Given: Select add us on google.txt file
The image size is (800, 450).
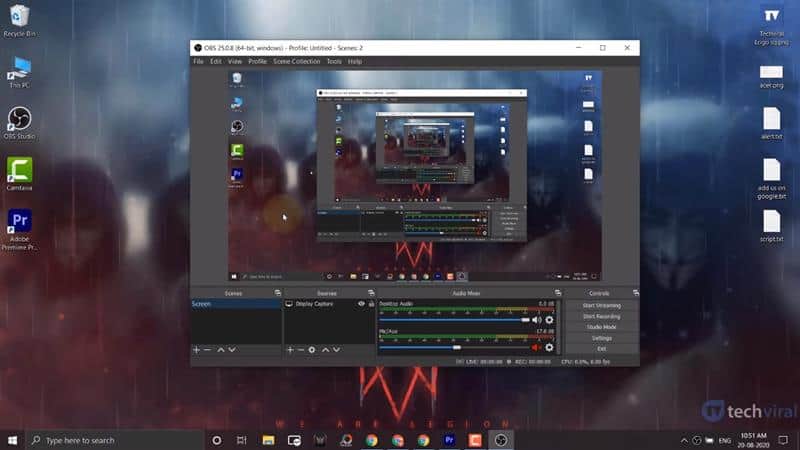Looking at the screenshot, I should (771, 179).
